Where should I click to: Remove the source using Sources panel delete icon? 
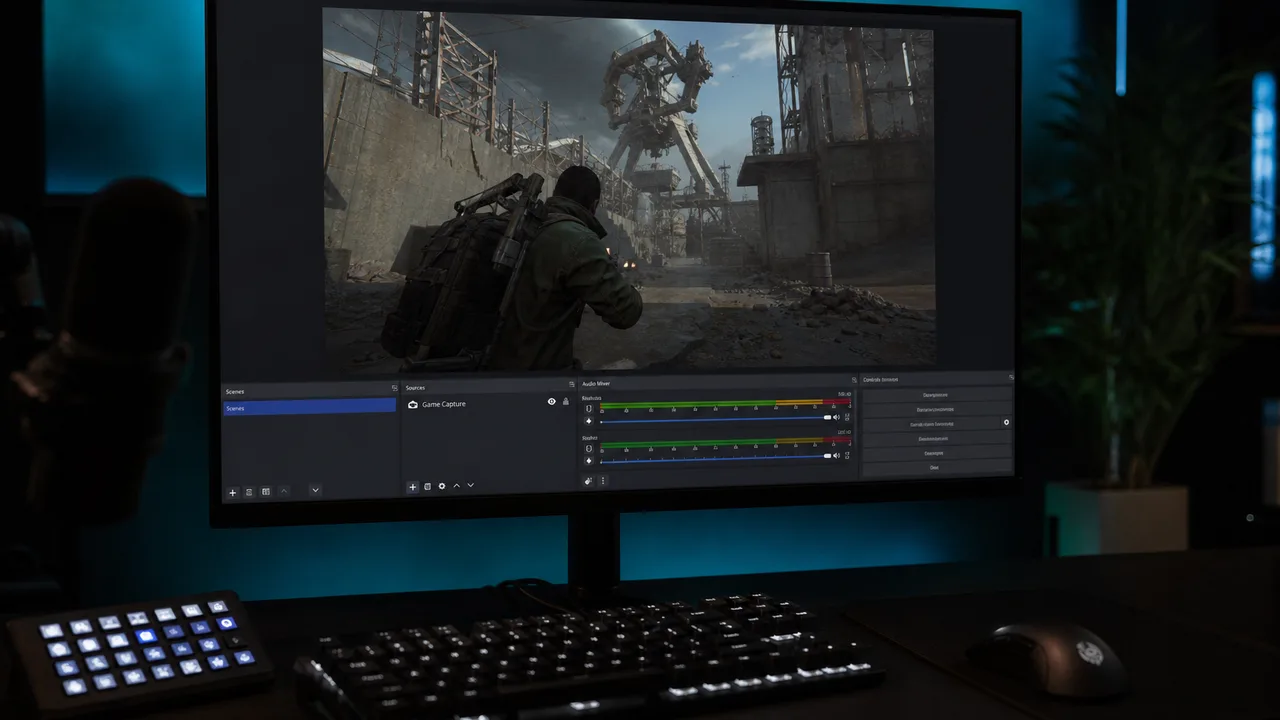[427, 487]
